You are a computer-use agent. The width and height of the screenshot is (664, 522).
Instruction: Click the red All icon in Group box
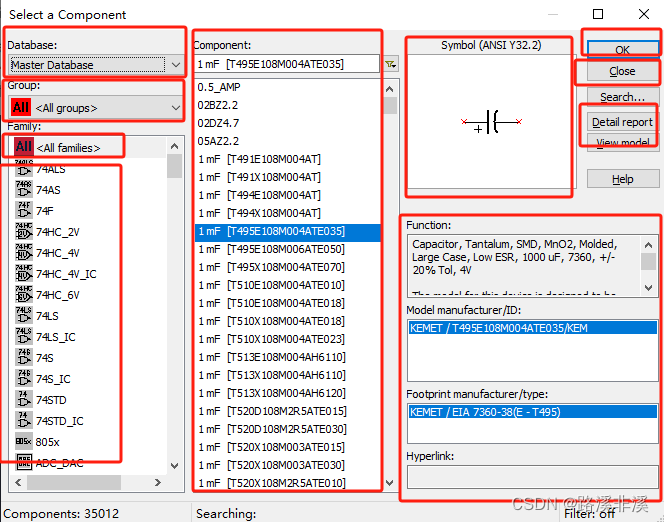(21, 108)
